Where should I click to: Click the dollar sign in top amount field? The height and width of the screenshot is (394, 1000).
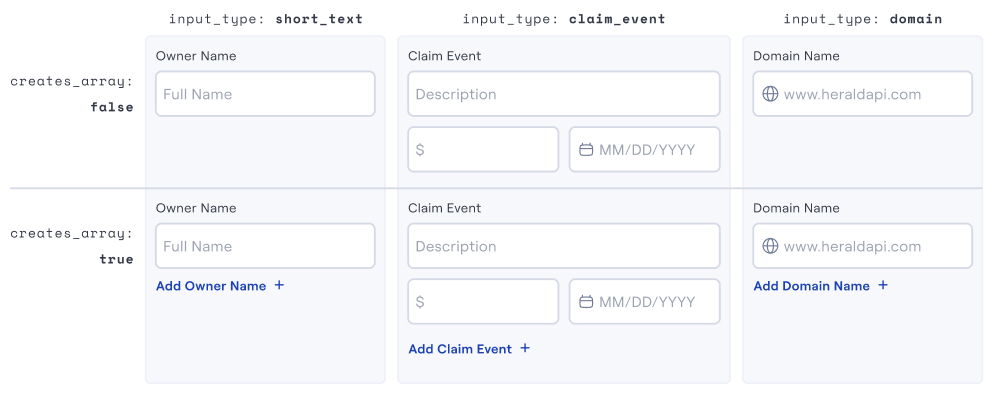tap(420, 150)
